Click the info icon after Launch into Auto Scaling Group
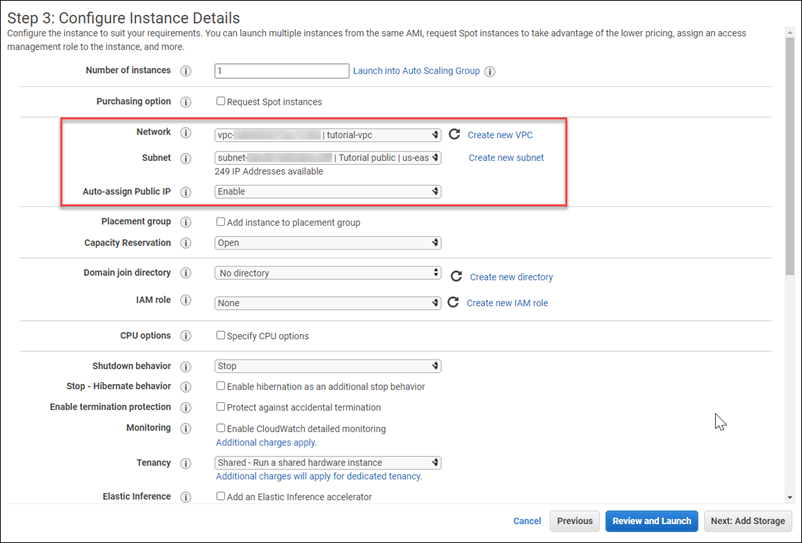Viewport: 802px width, 543px height. pos(490,72)
